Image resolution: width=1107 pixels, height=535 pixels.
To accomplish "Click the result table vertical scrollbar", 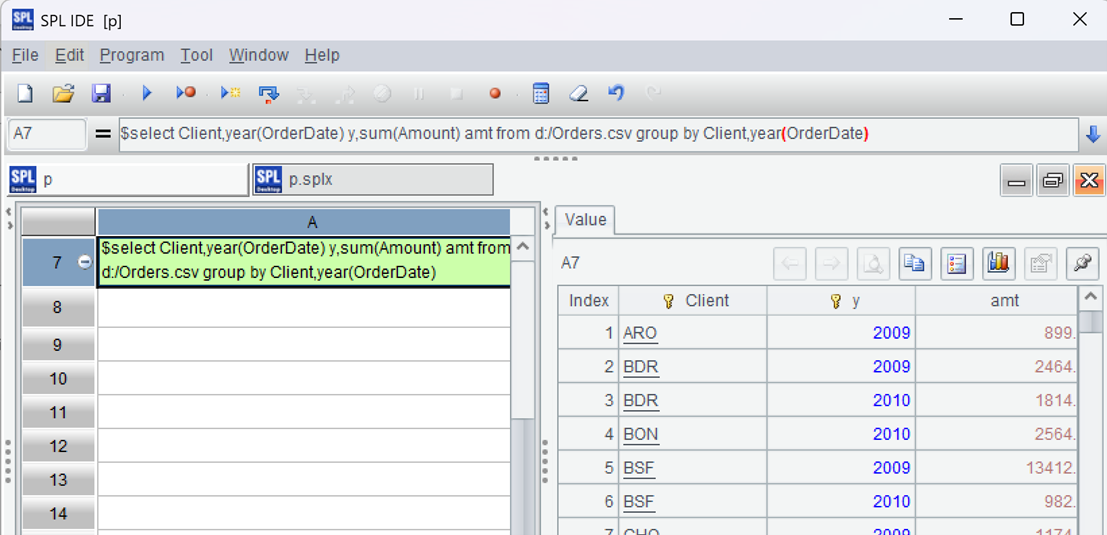I will (x=1092, y=400).
